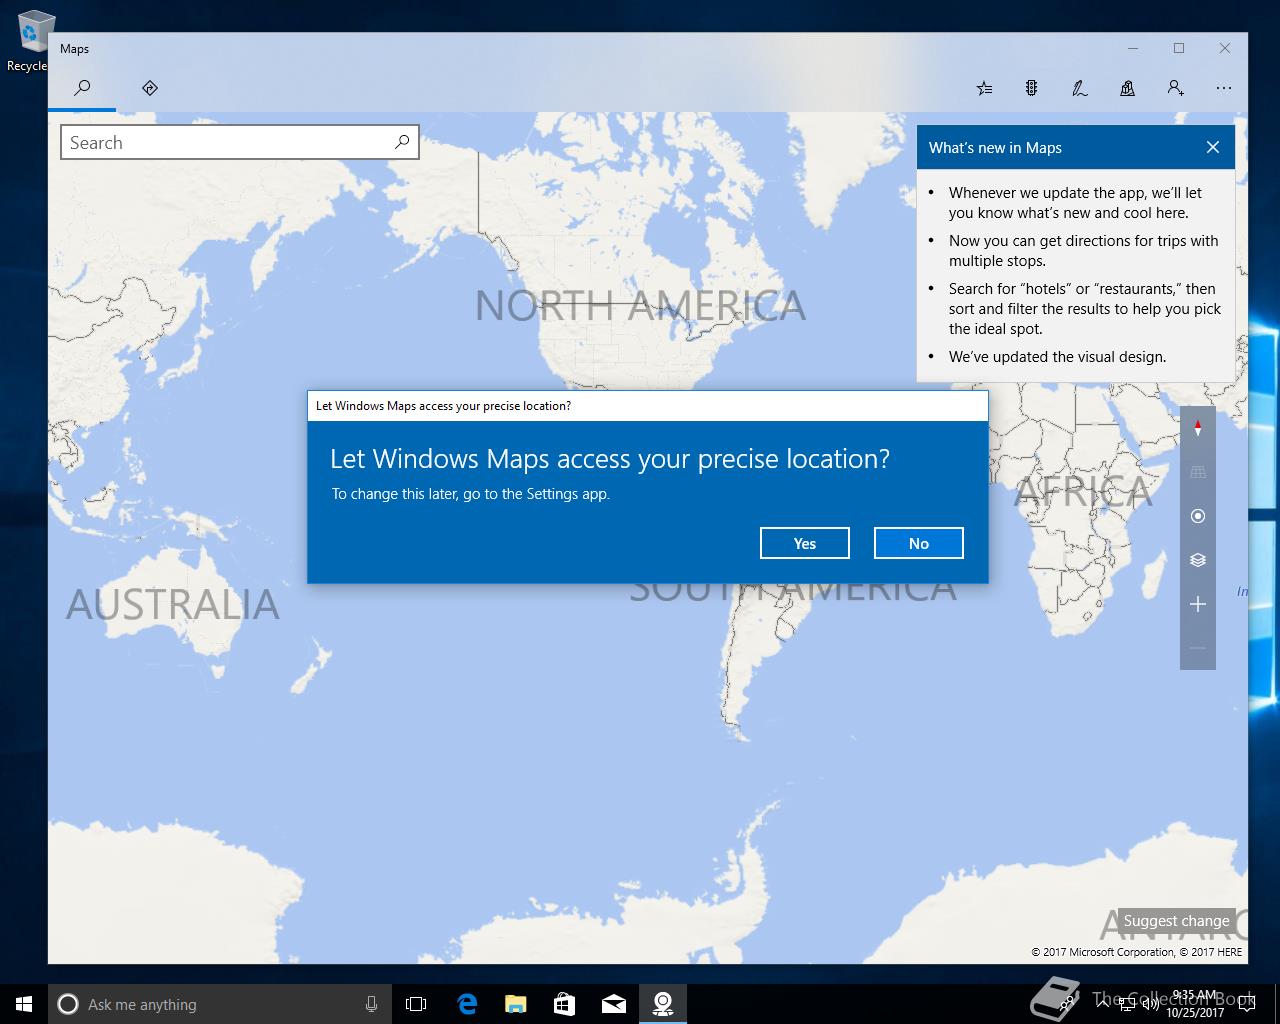Select the Recycle Bin desktop icon
Viewport: 1280px width, 1024px height.
(30, 42)
